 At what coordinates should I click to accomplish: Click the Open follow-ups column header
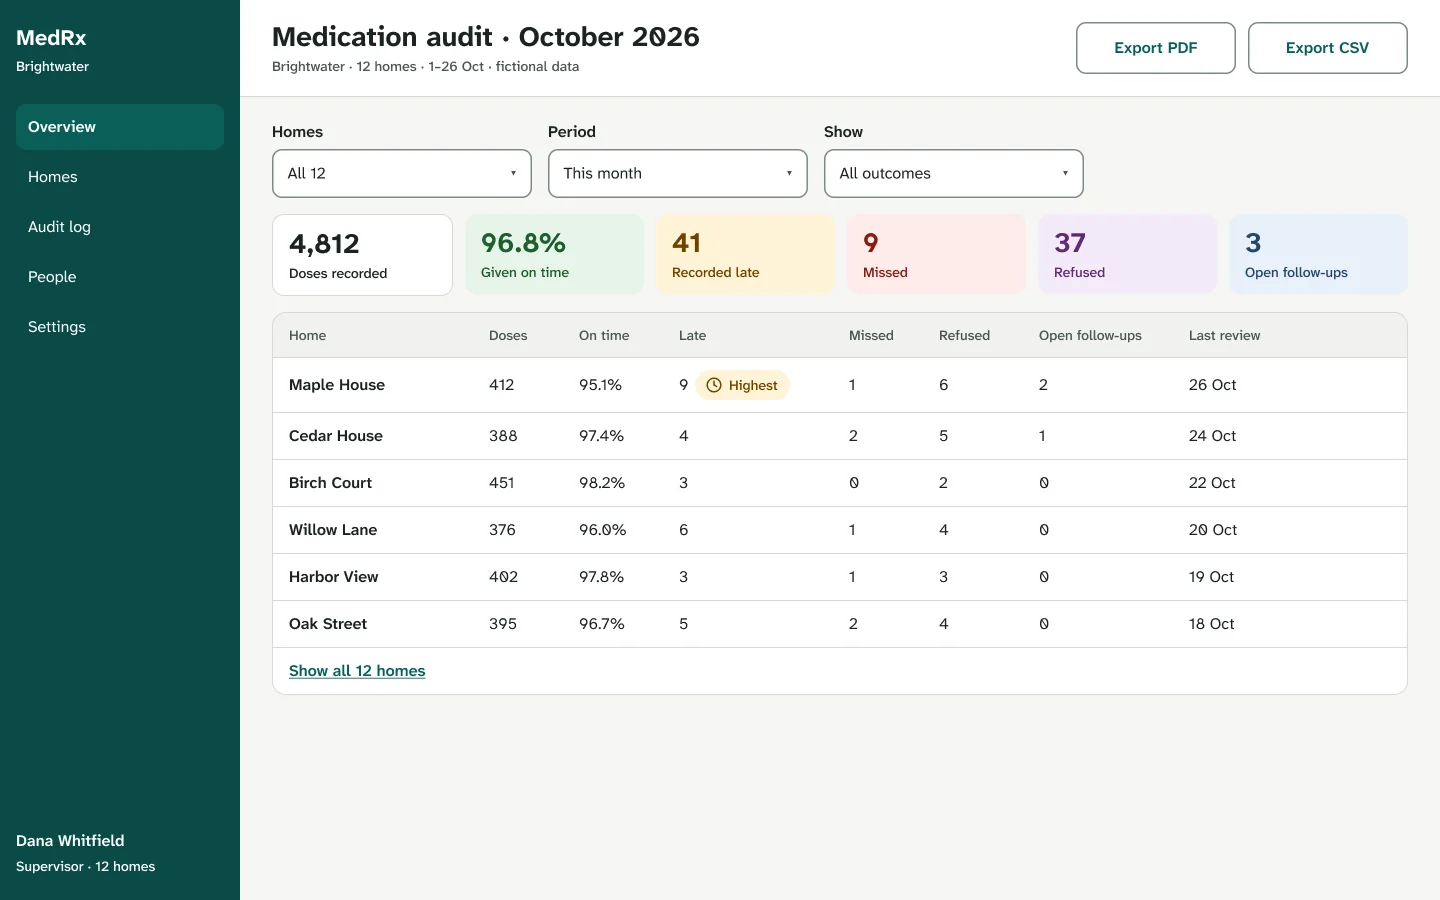pos(1090,336)
